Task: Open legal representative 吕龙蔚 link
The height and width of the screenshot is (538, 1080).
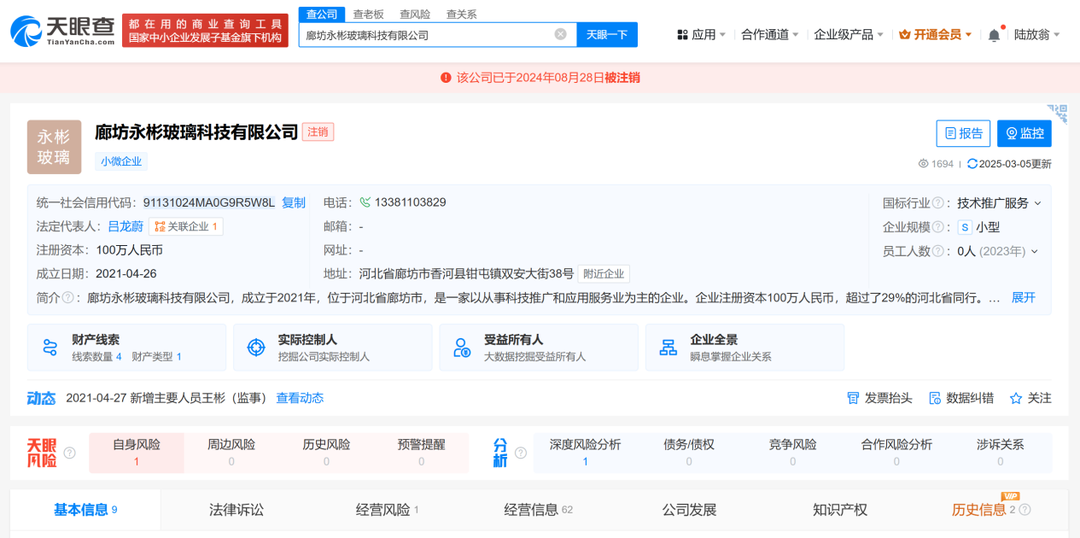Action: [x=125, y=227]
